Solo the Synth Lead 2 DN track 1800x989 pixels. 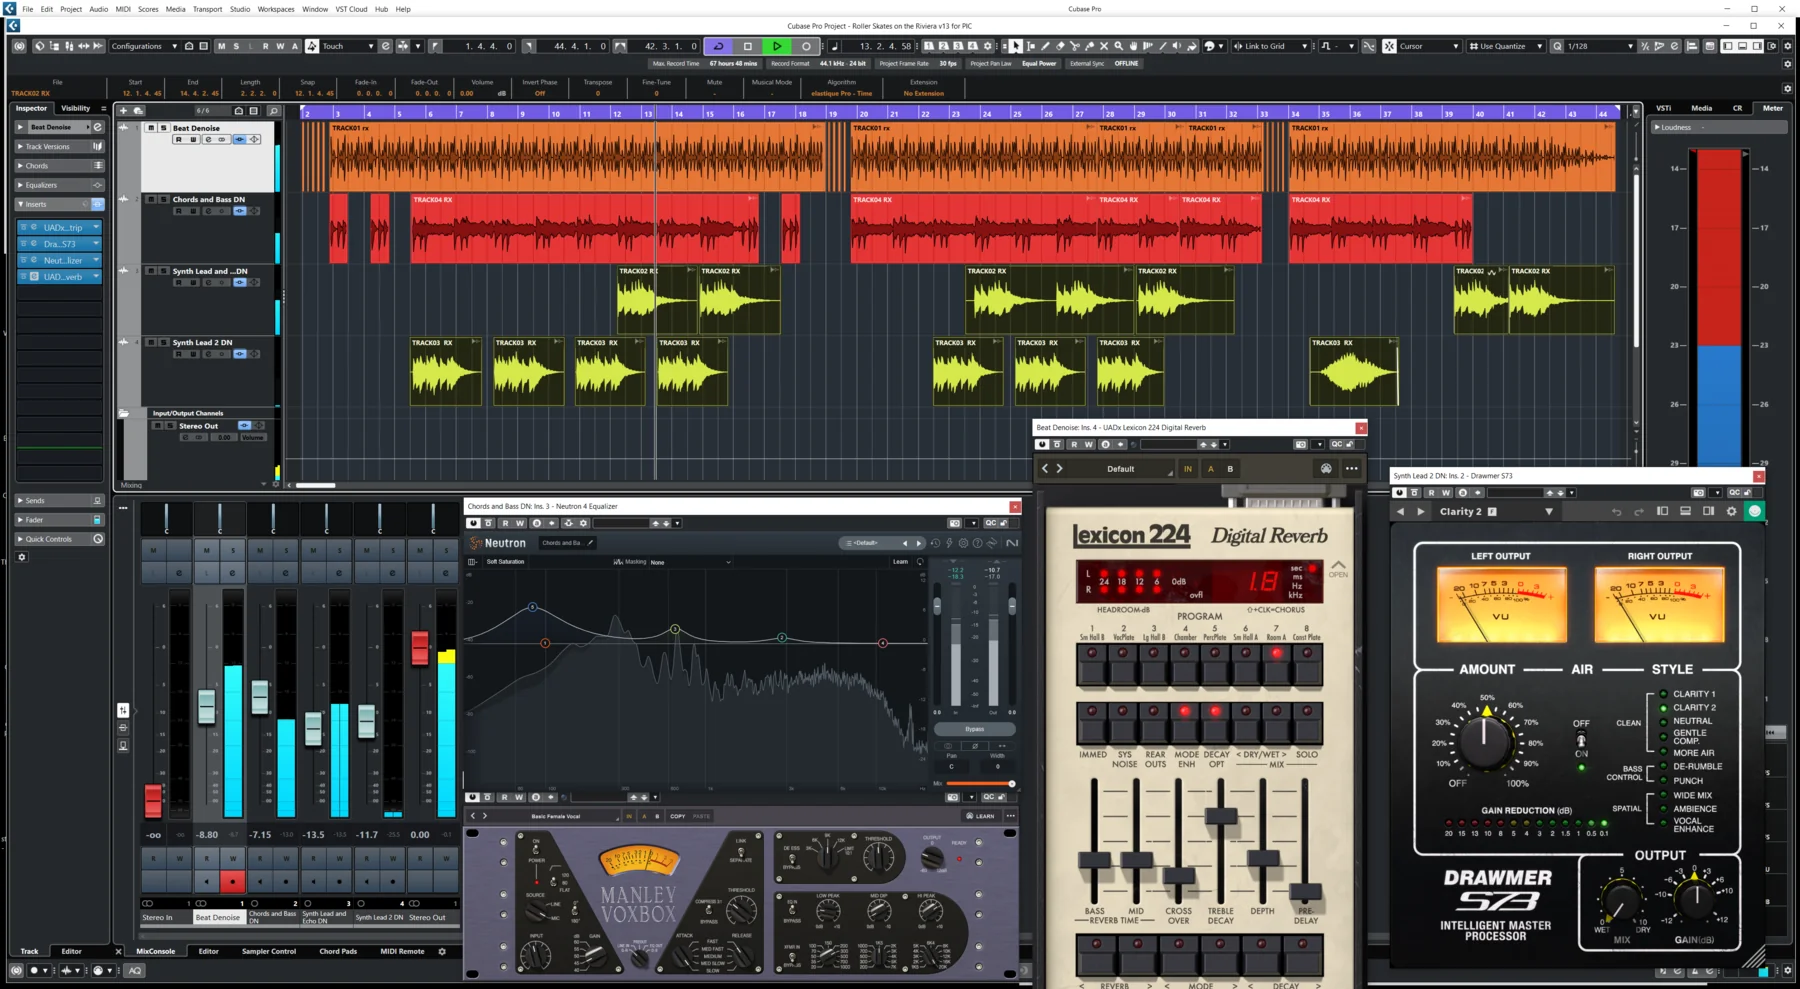click(163, 342)
